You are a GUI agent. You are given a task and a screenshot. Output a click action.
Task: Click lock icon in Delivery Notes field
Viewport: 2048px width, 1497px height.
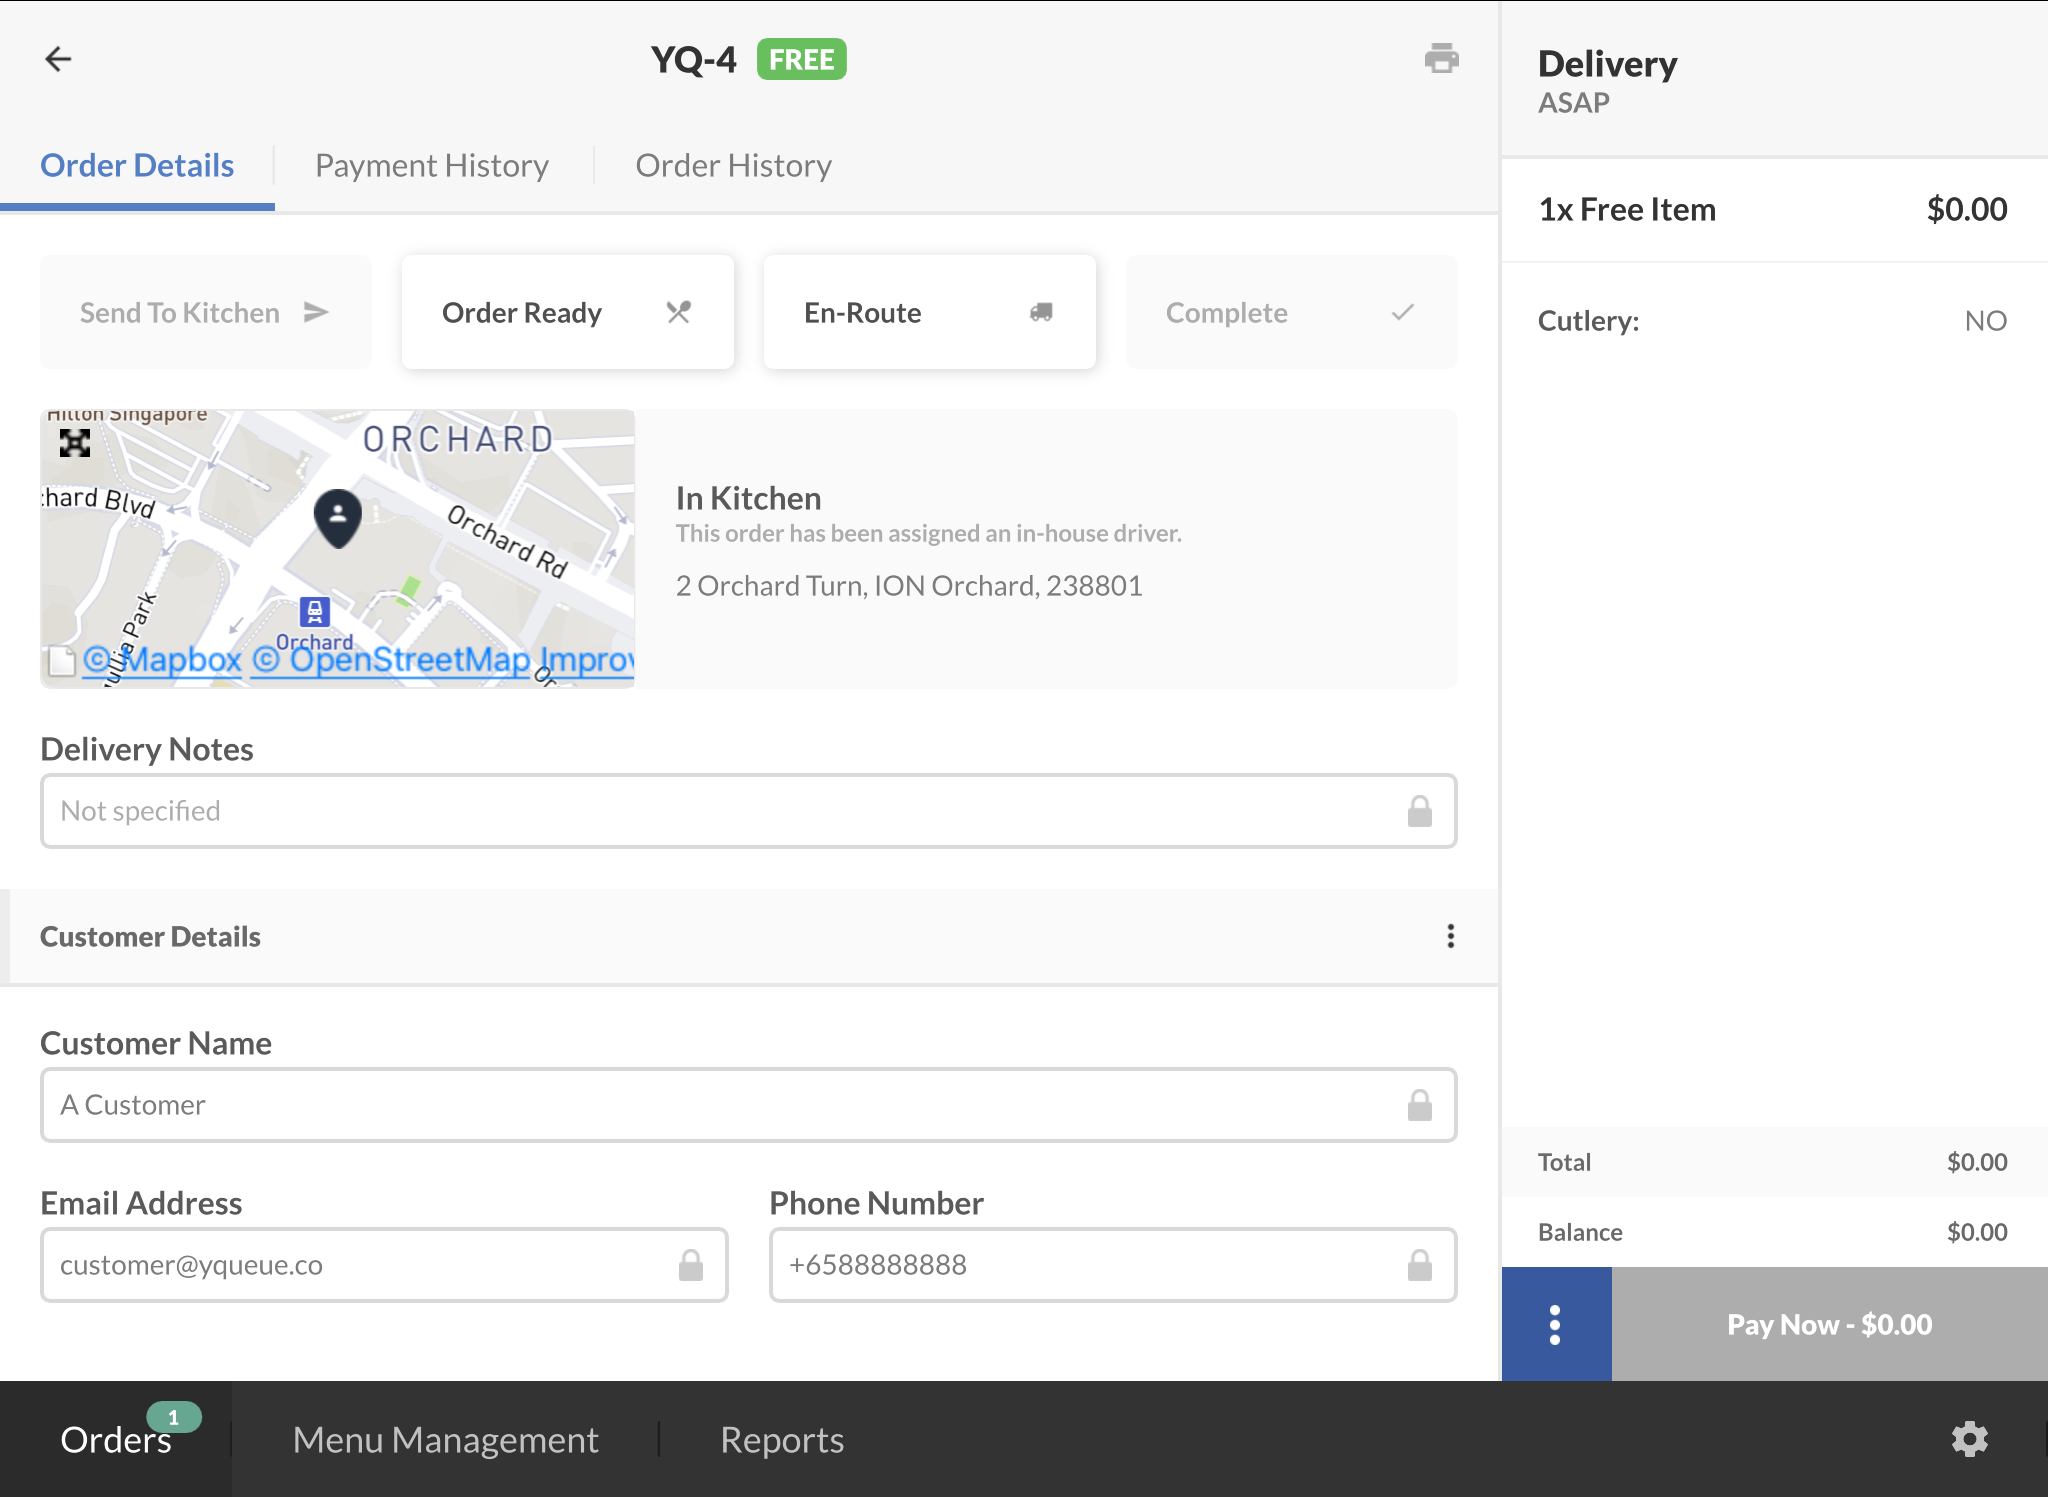(1419, 811)
